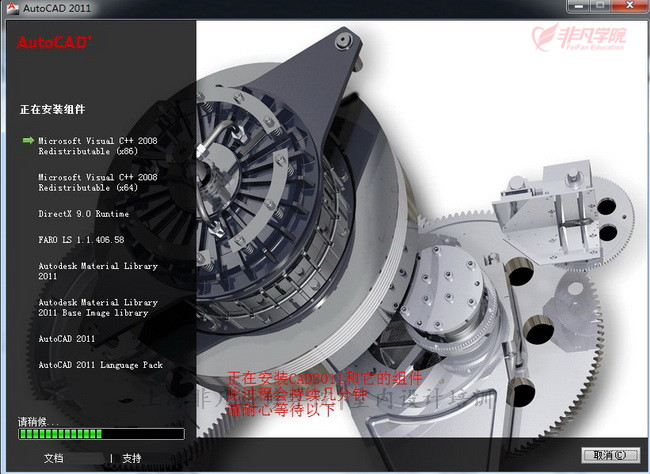Select AutoCAD 2011 Language Pack entry

[100, 365]
